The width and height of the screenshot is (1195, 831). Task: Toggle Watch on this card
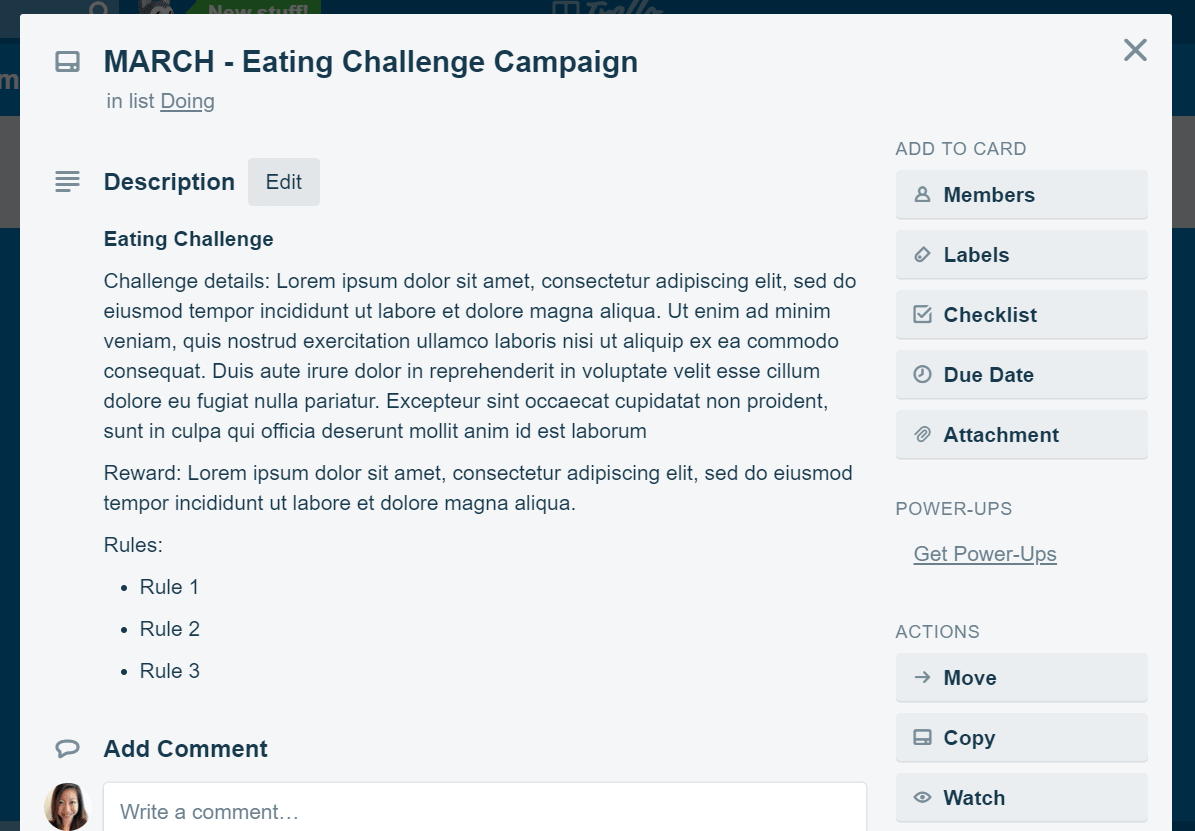(1021, 798)
